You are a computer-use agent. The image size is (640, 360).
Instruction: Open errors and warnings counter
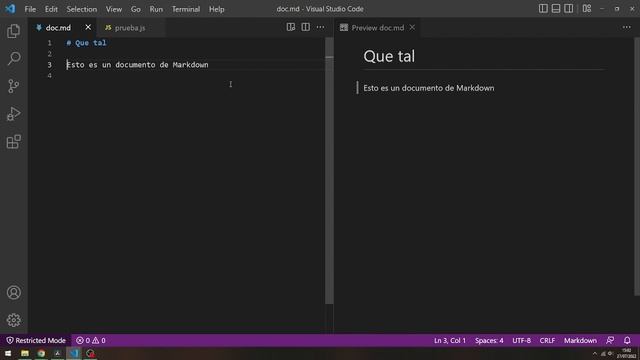coord(91,340)
